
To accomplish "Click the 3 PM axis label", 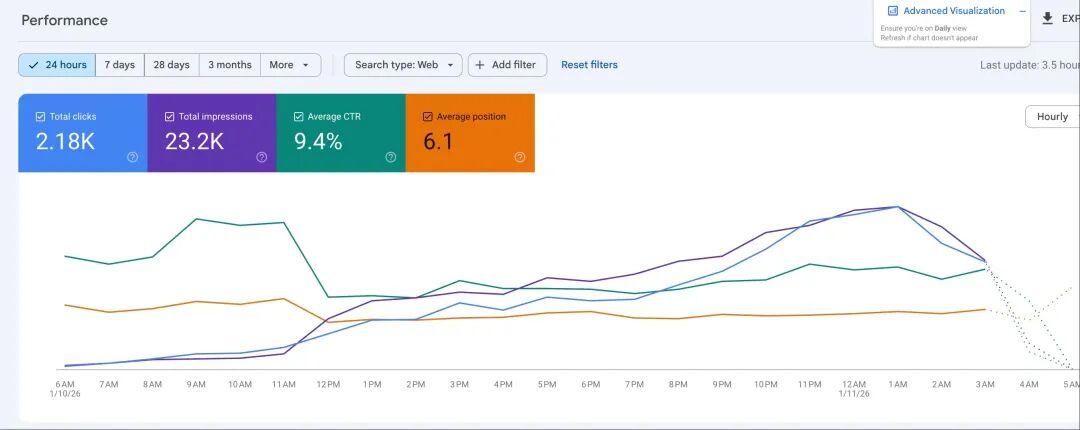I will tap(459, 385).
